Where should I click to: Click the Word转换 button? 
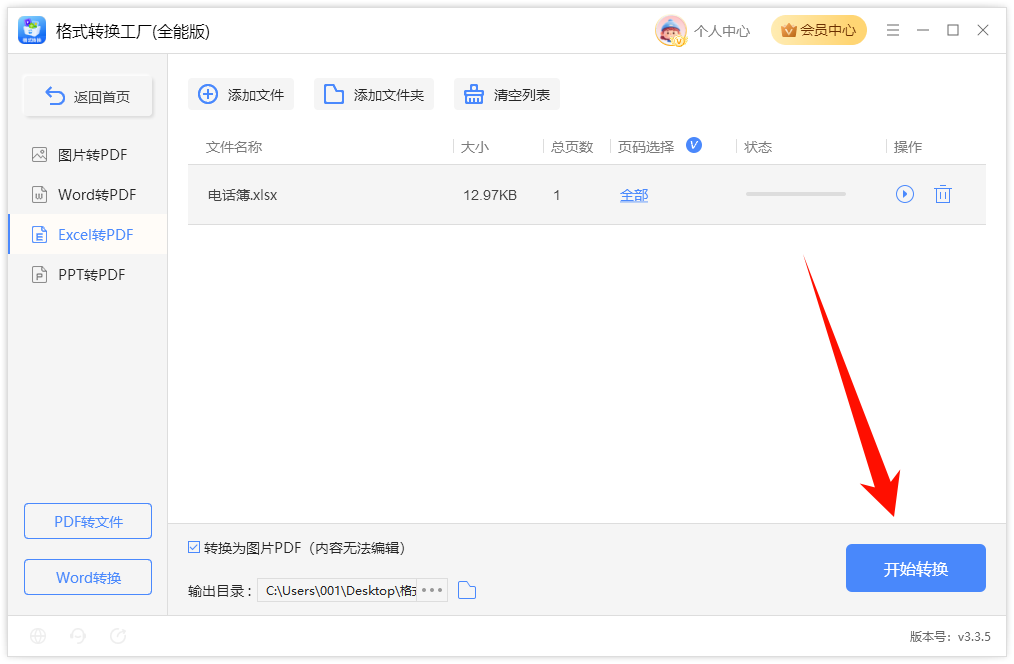click(x=88, y=577)
